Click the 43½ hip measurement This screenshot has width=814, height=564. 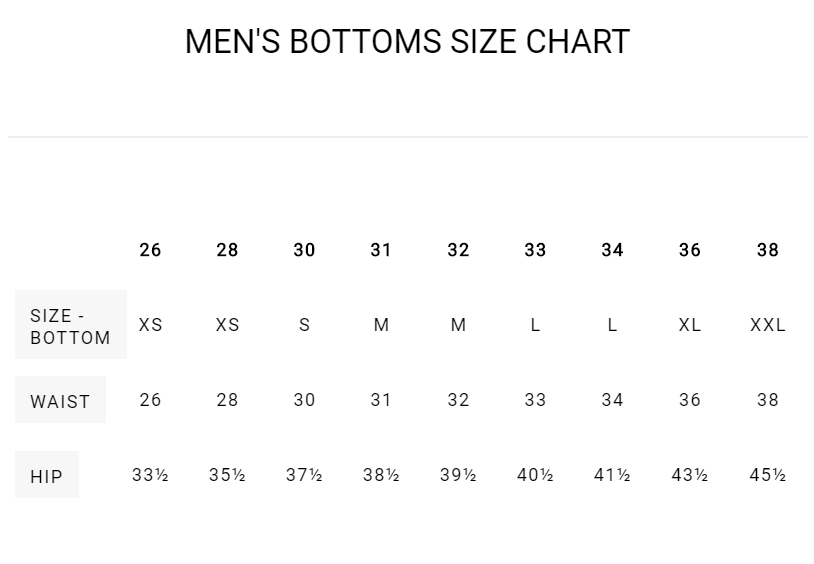click(690, 475)
